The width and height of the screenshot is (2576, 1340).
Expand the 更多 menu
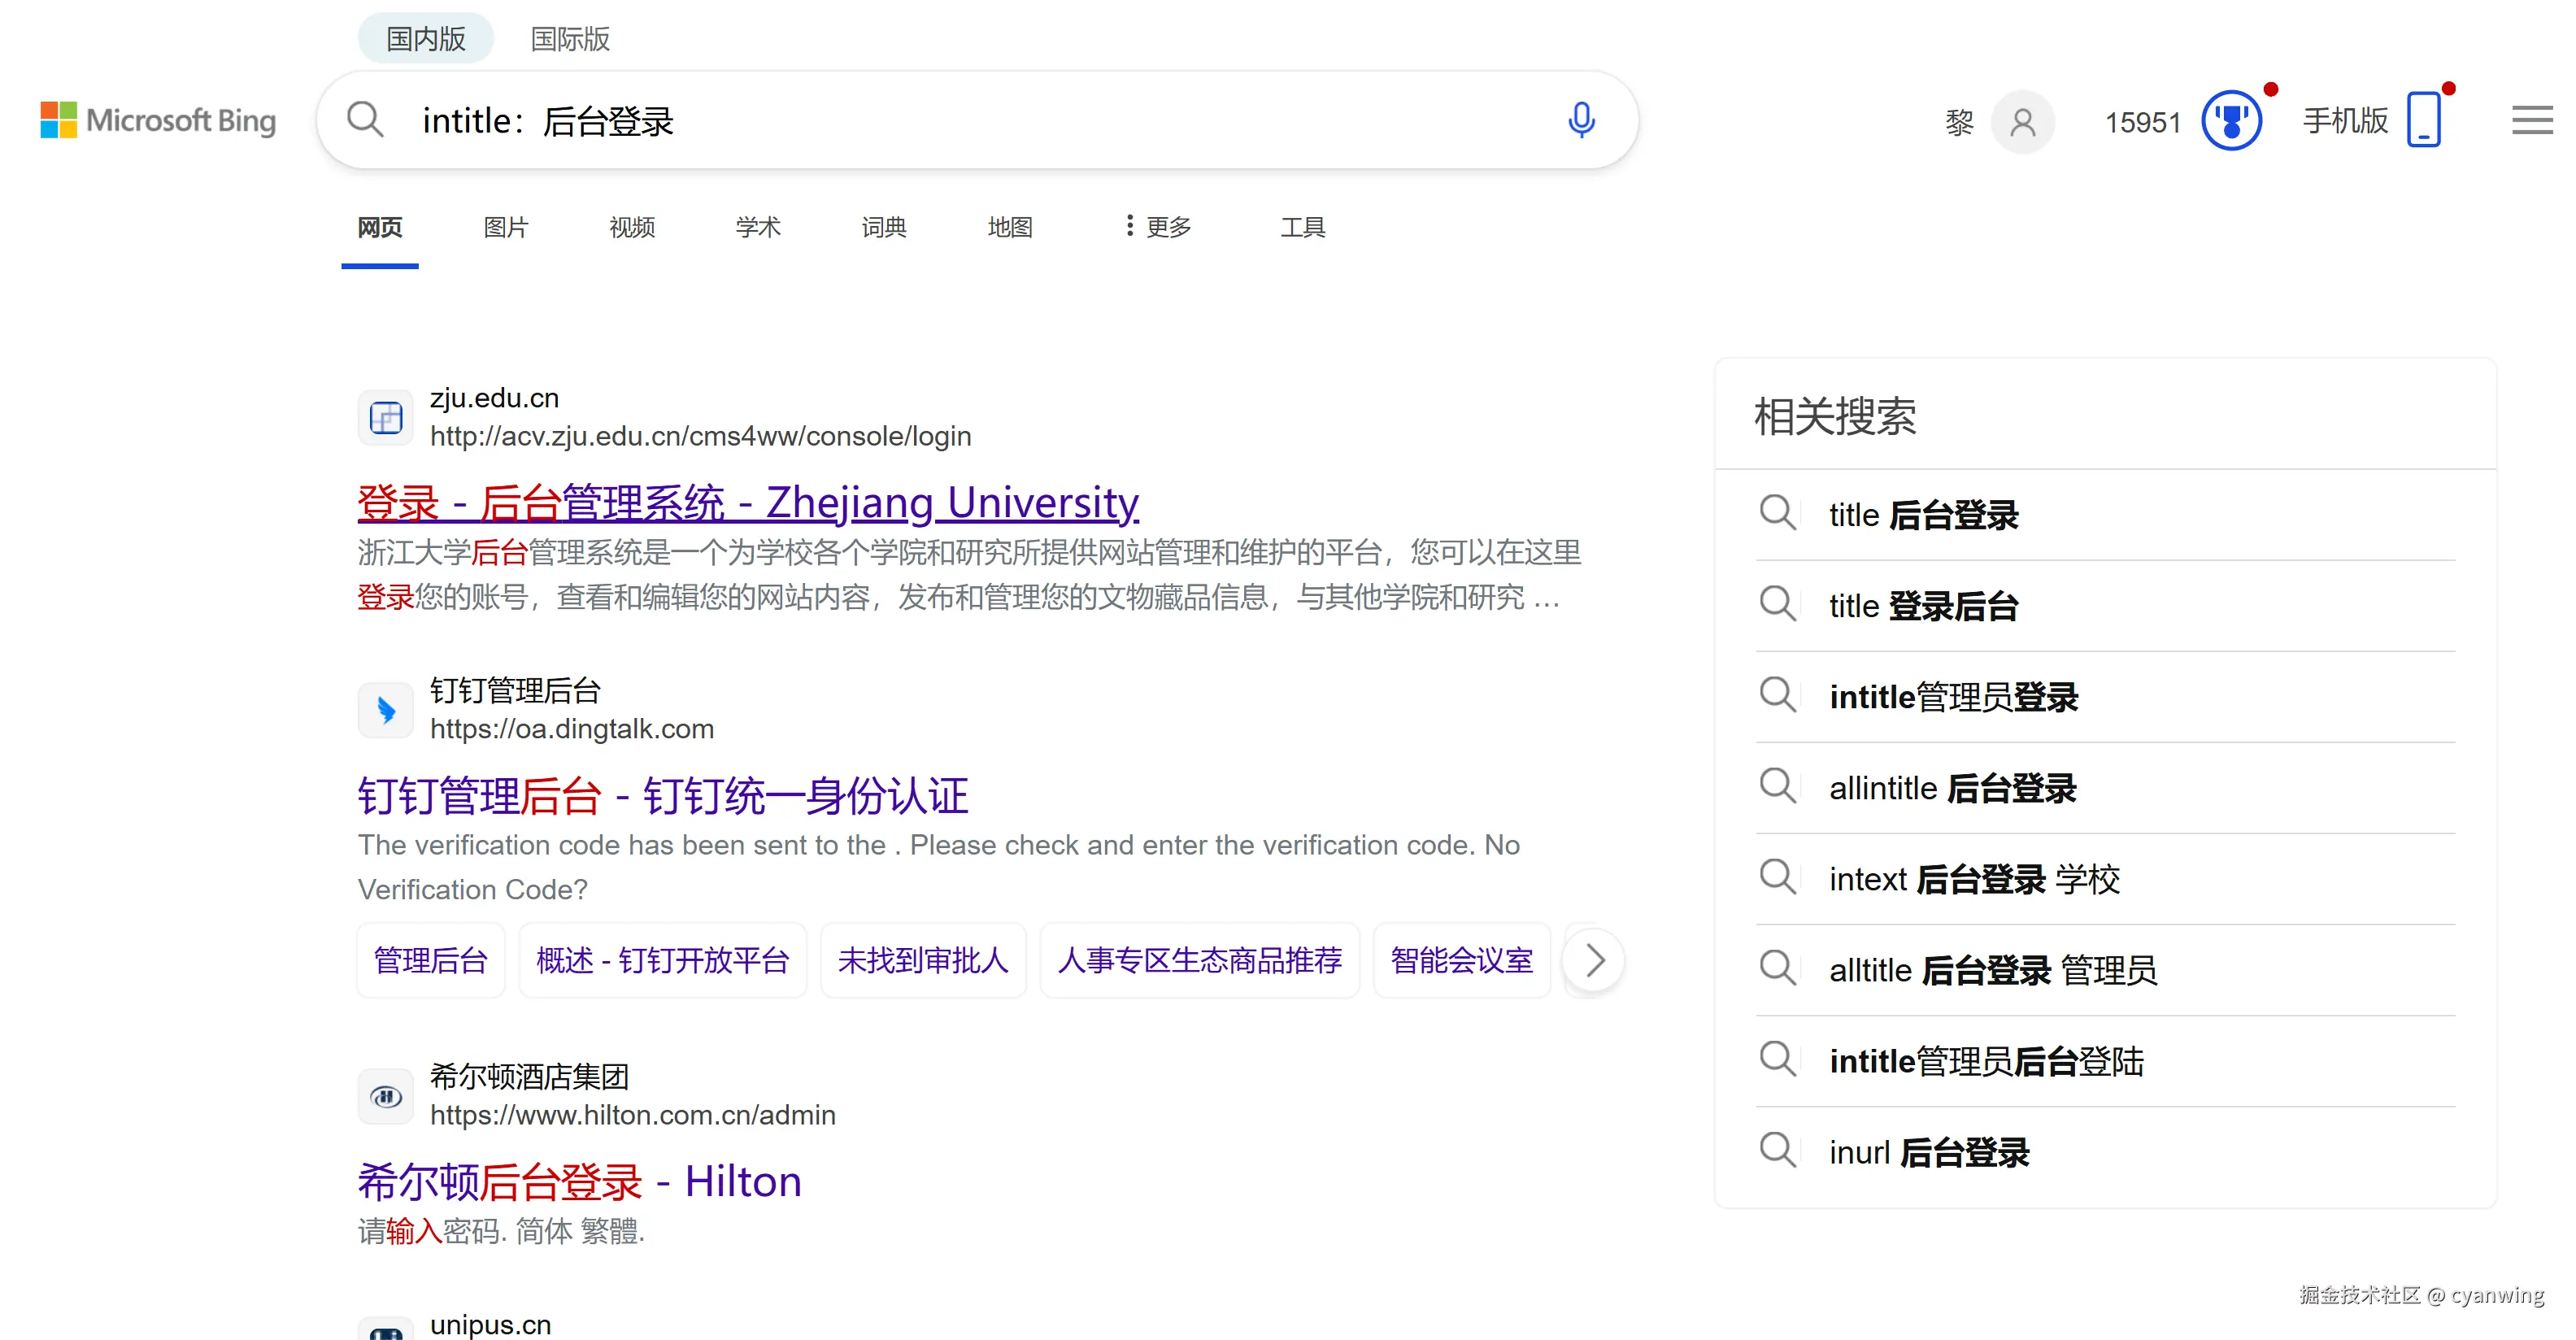[x=1158, y=227]
